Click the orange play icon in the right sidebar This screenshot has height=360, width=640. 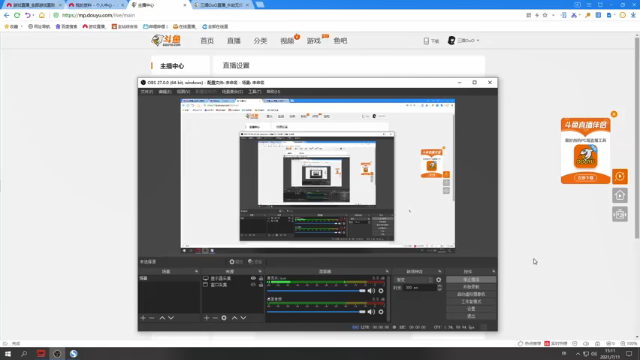coord(620,176)
